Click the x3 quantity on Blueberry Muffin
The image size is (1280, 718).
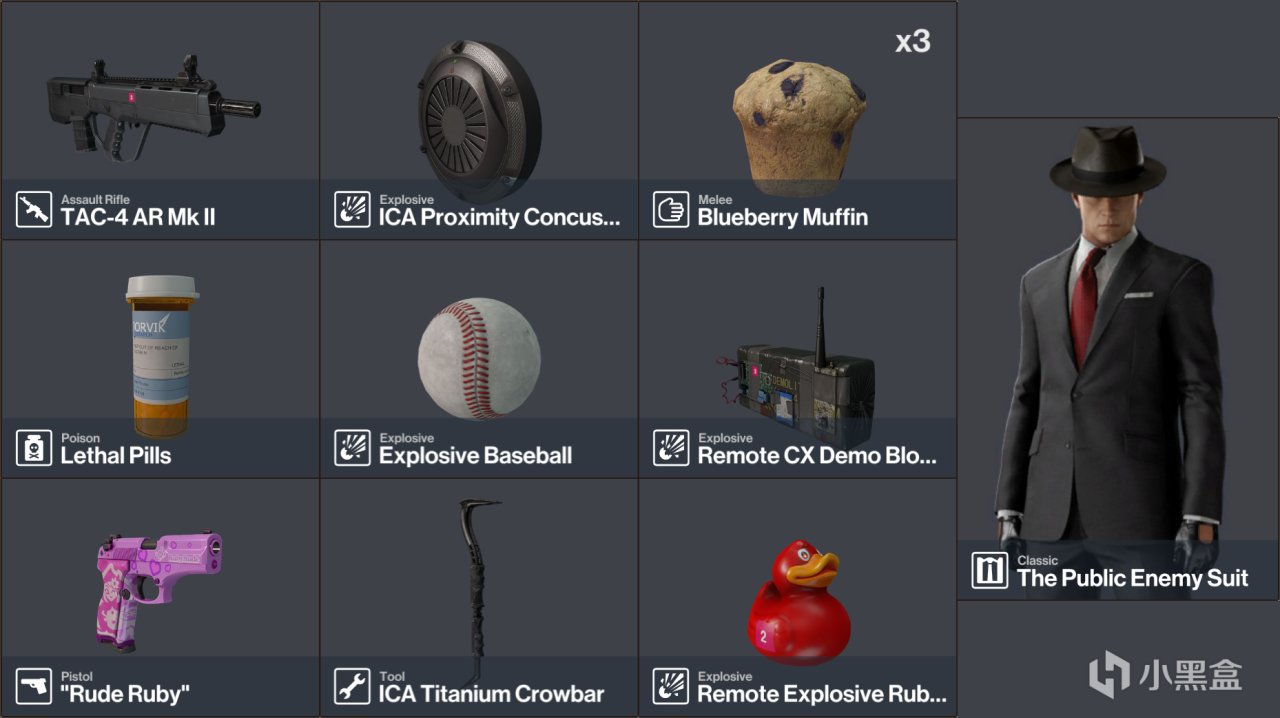913,42
